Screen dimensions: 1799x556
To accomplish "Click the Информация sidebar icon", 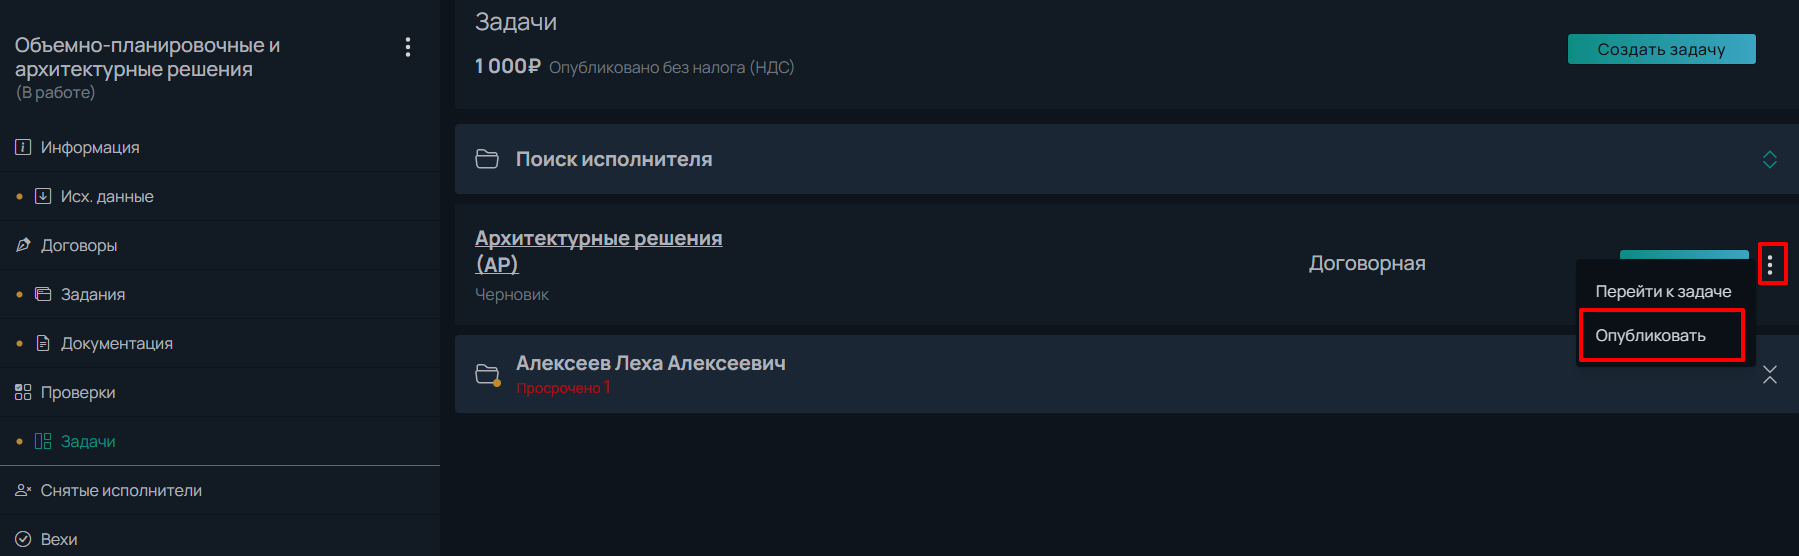I will 23,147.
